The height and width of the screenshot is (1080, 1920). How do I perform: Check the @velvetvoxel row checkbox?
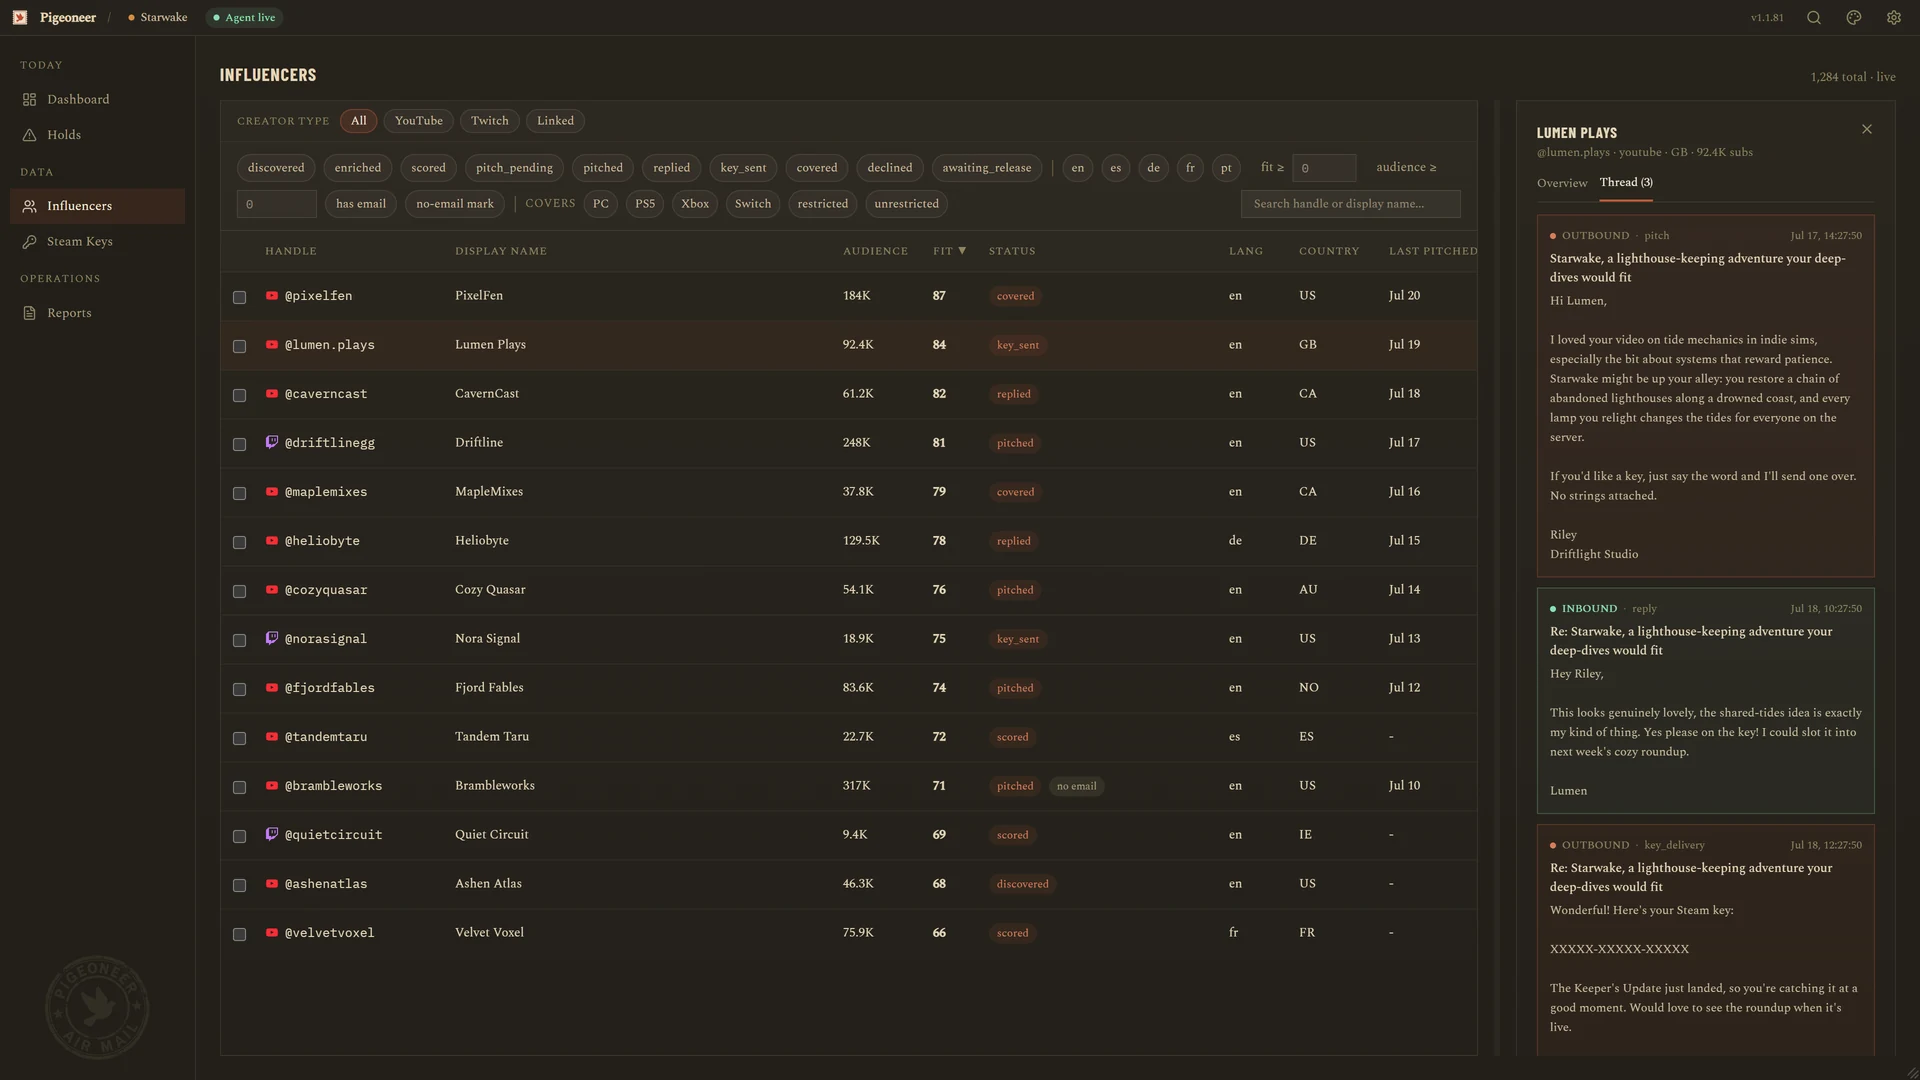tap(240, 934)
